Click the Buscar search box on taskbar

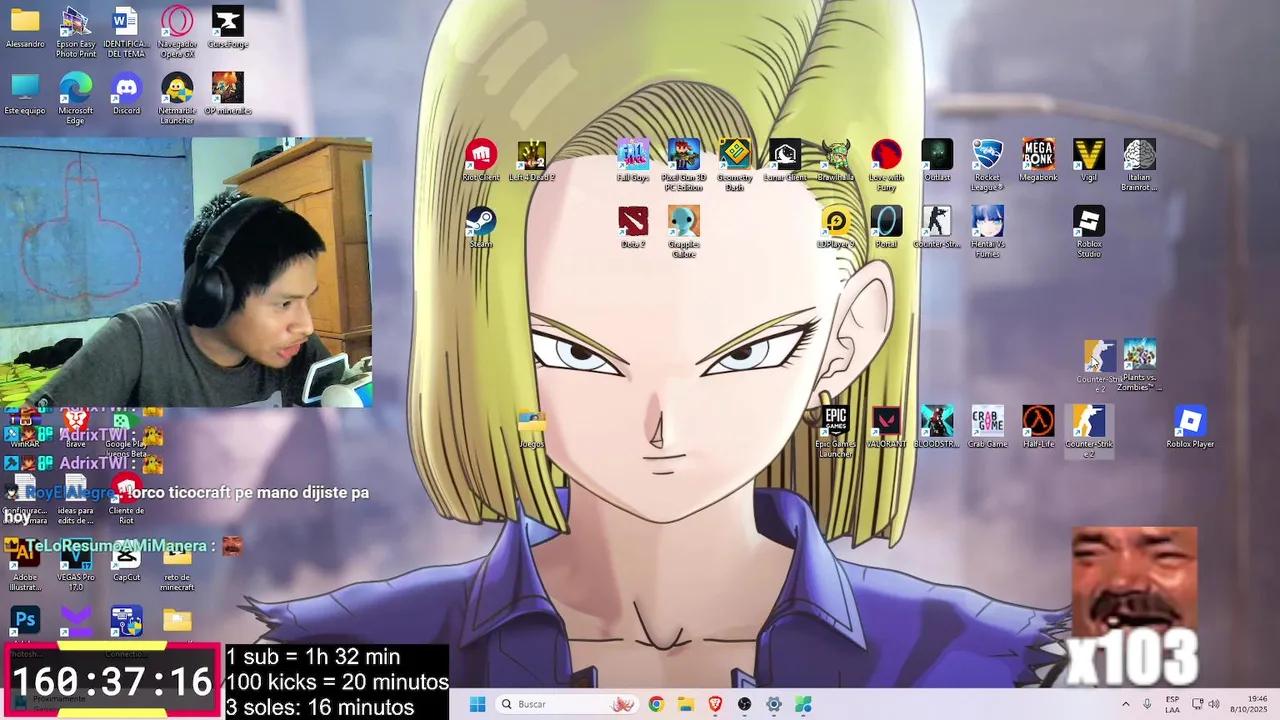[x=568, y=704]
